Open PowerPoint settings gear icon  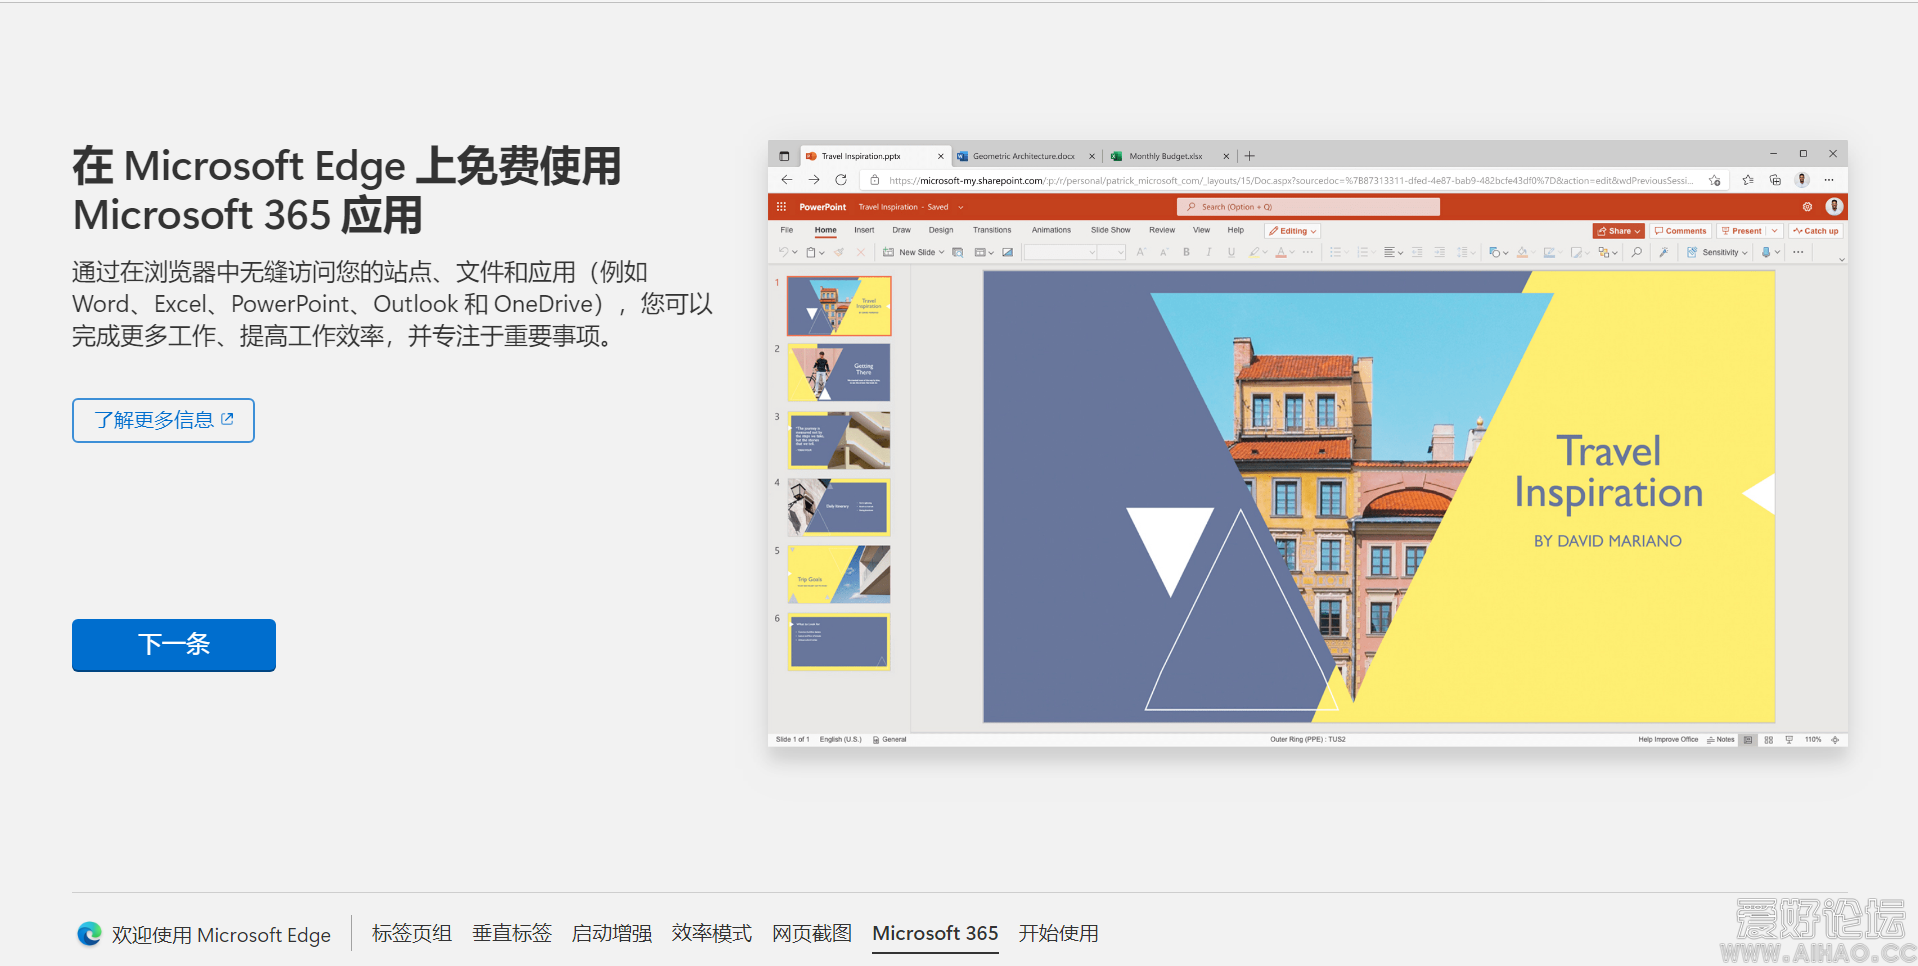pos(1807,207)
